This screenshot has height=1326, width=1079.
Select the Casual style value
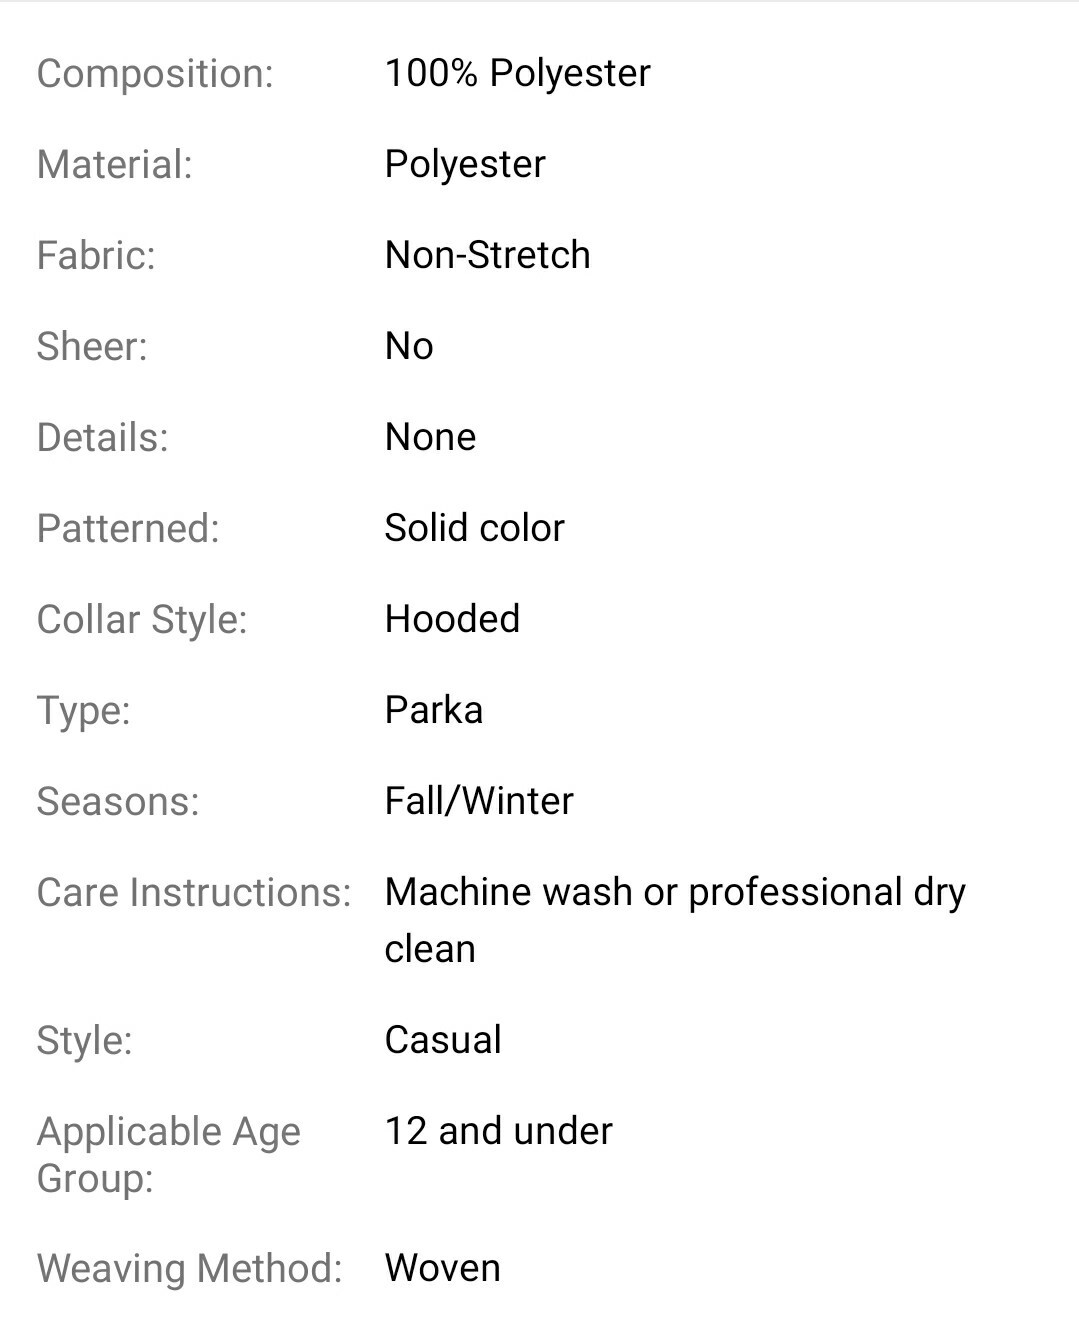pyautogui.click(x=443, y=1040)
